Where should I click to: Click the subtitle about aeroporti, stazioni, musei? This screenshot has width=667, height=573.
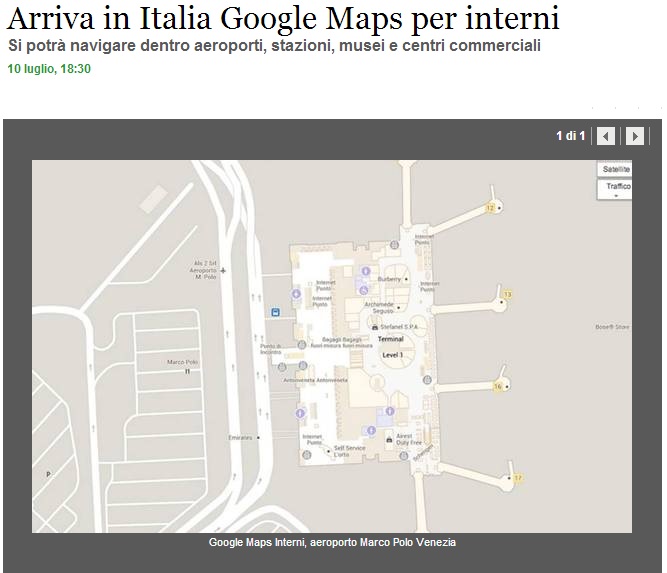tap(274, 46)
